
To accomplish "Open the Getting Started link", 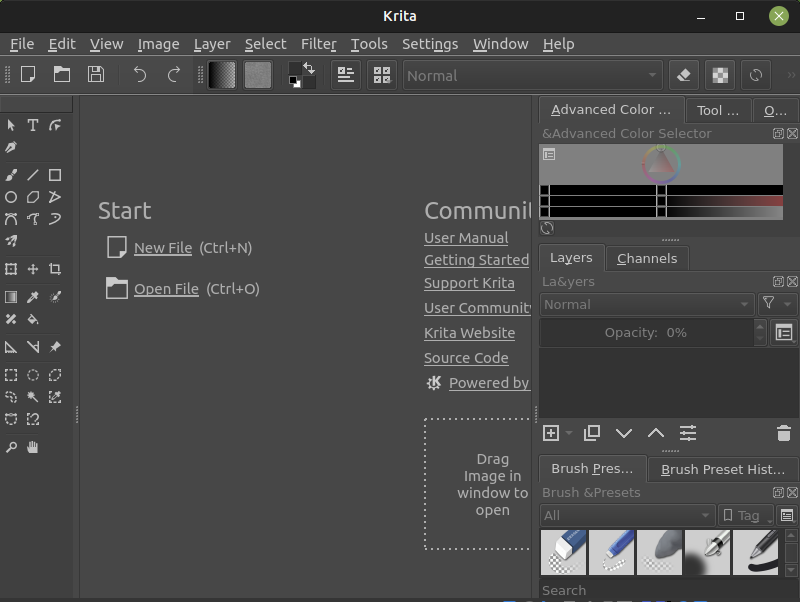I will pyautogui.click(x=477, y=260).
